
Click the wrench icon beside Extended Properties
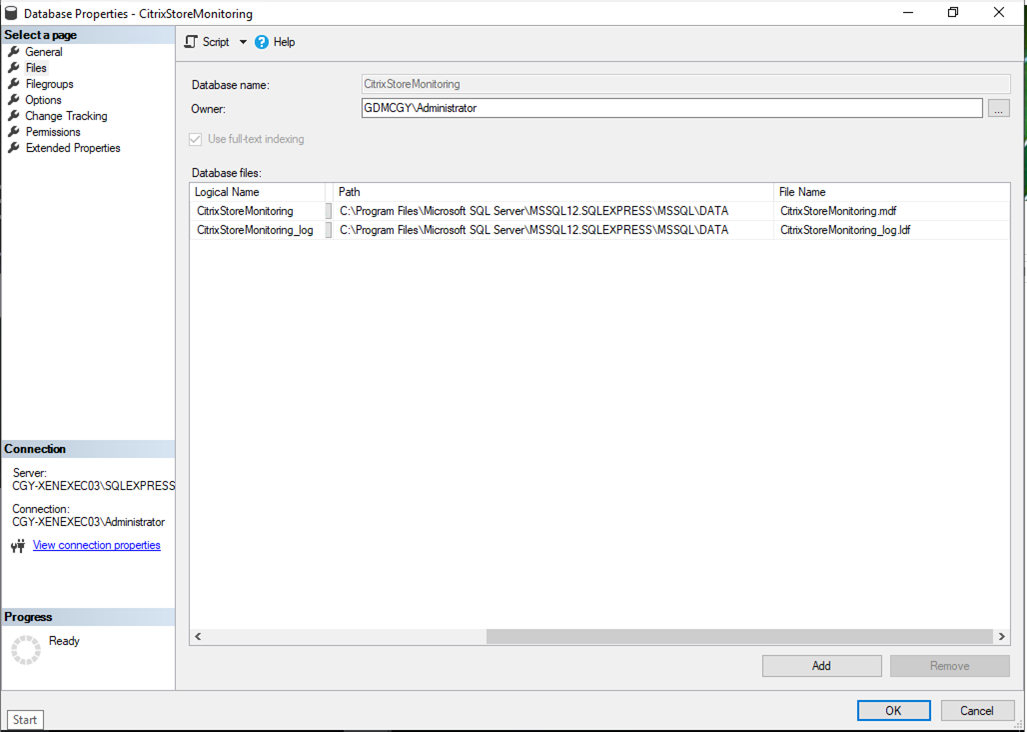[x=13, y=148]
